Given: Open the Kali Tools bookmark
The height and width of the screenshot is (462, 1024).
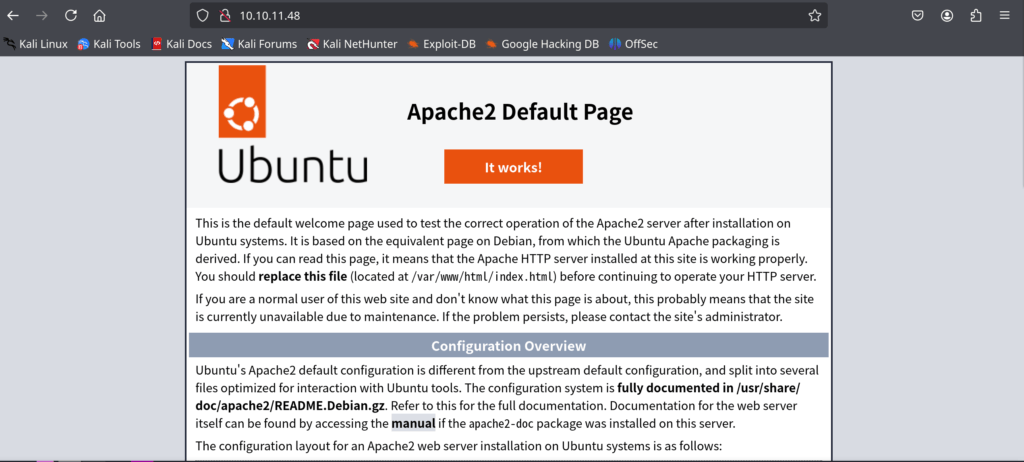Looking at the screenshot, I should click(x=109, y=44).
